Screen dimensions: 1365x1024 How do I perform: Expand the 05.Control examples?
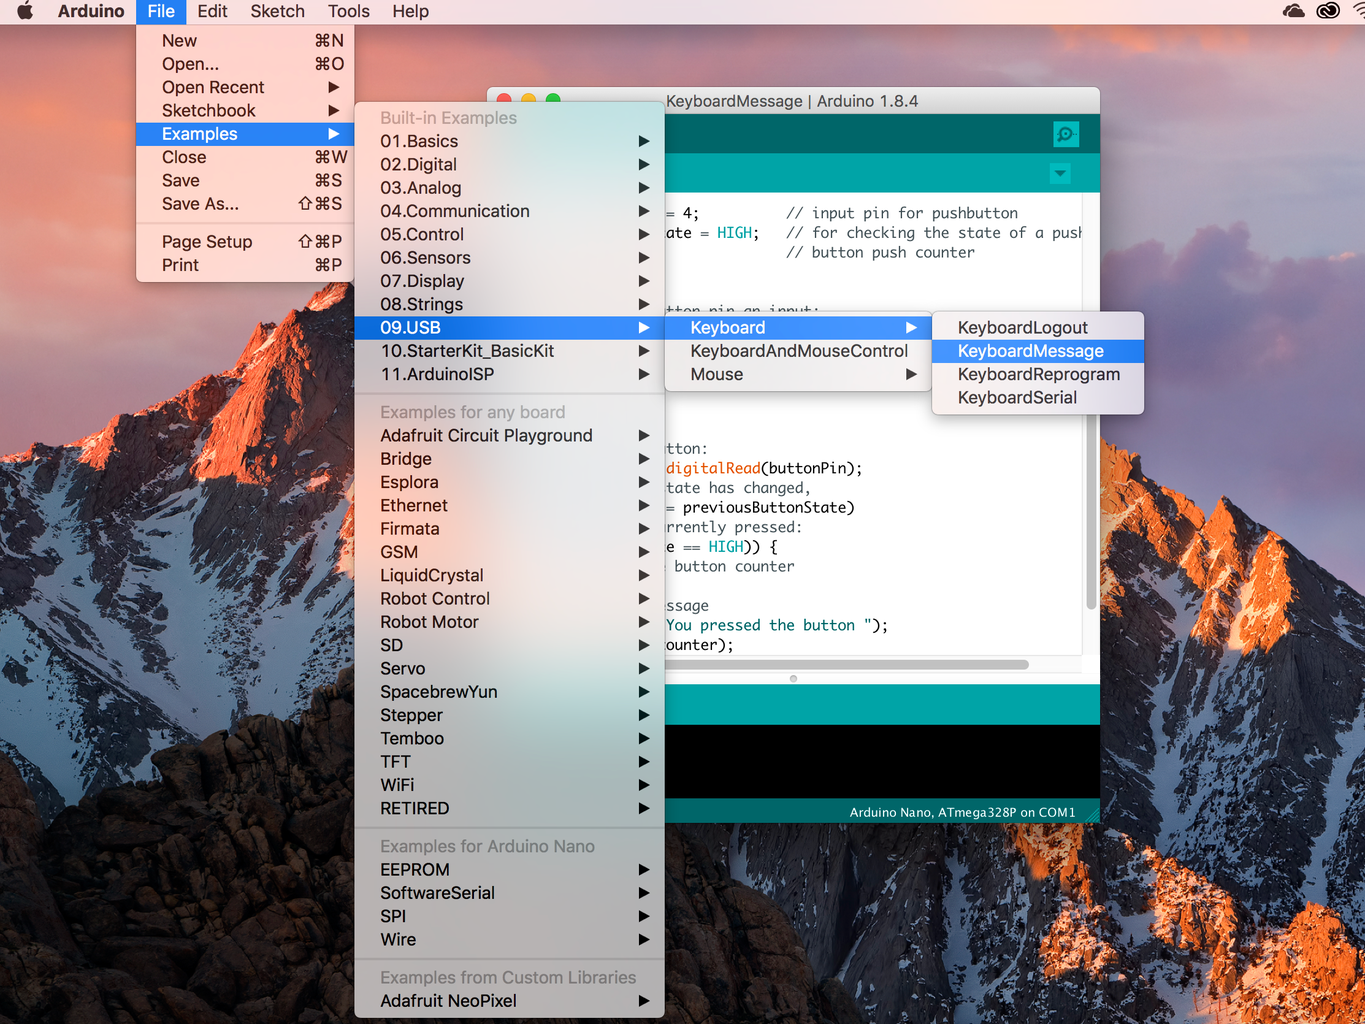(x=509, y=235)
